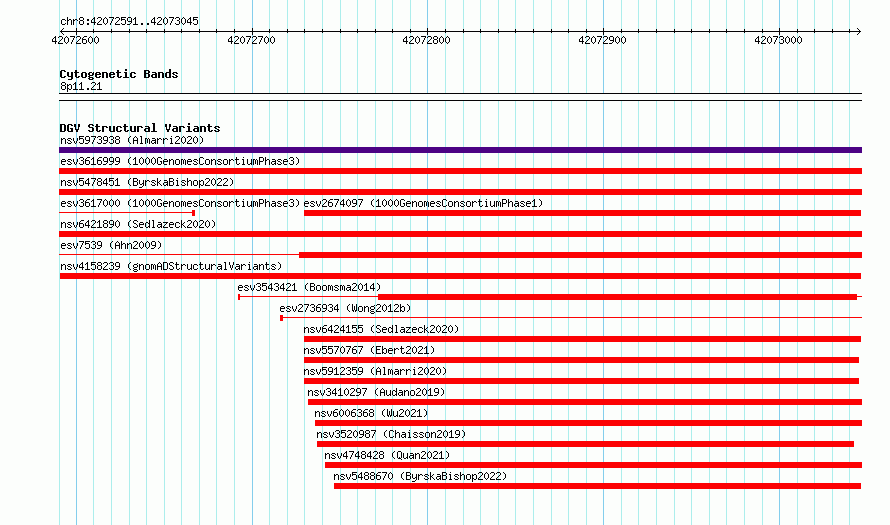Click the nsv6006368 (Wu2021) label

click(371, 413)
